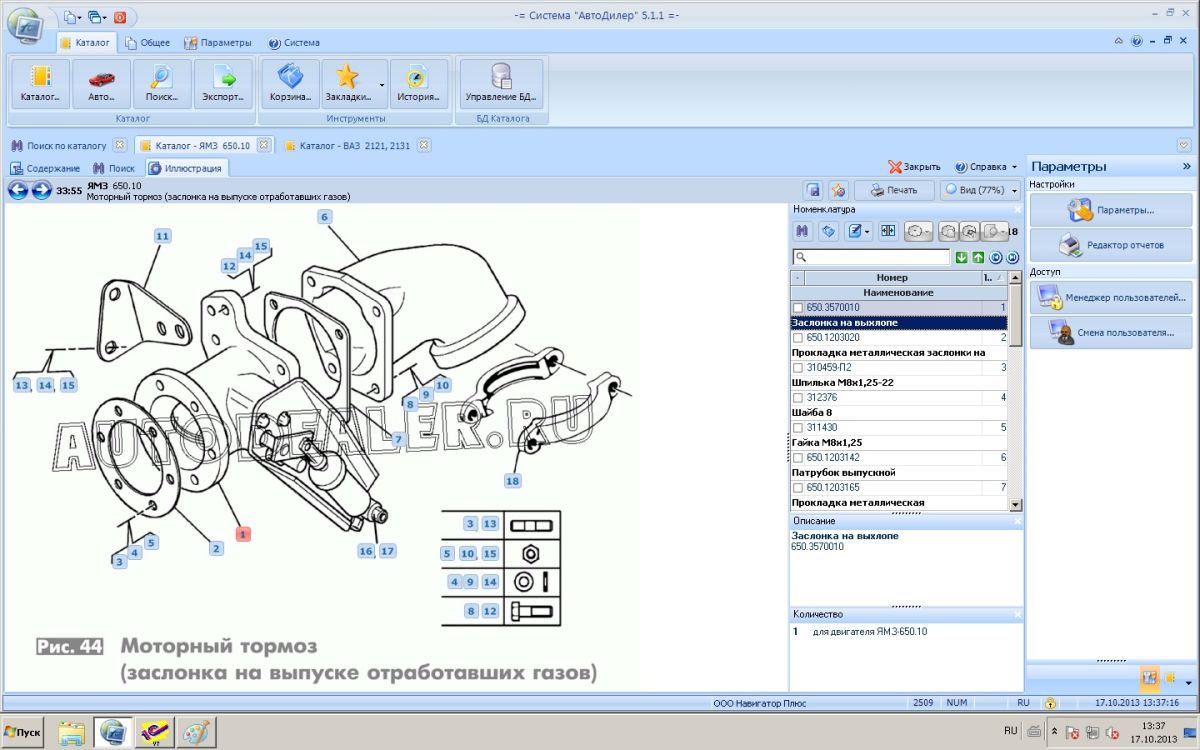The height and width of the screenshot is (750, 1200).
Task: Click the red power icon in quick access toolbar
Action: [120, 17]
